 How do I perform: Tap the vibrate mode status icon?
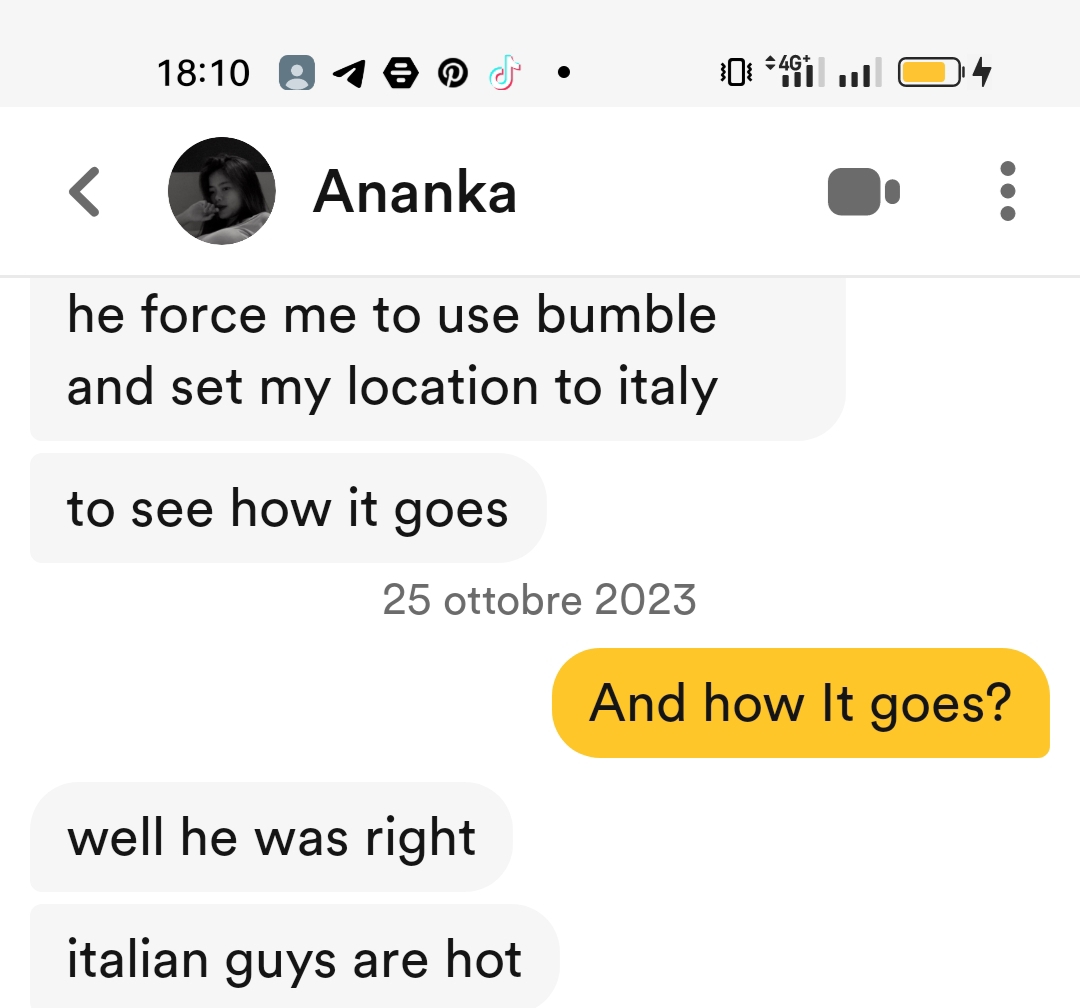(x=736, y=72)
